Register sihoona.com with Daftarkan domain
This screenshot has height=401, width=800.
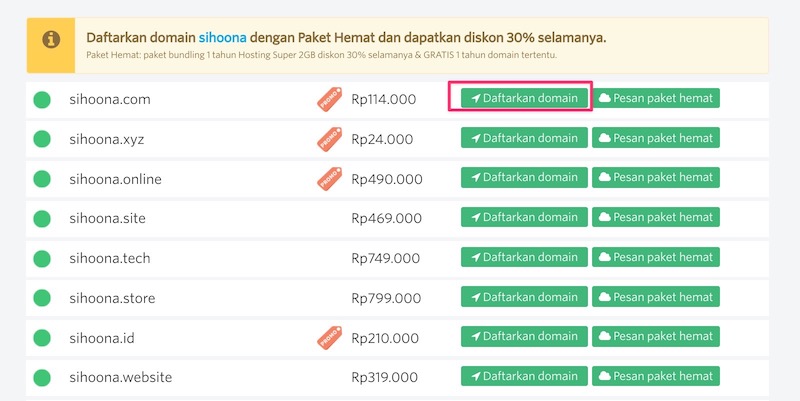click(524, 98)
